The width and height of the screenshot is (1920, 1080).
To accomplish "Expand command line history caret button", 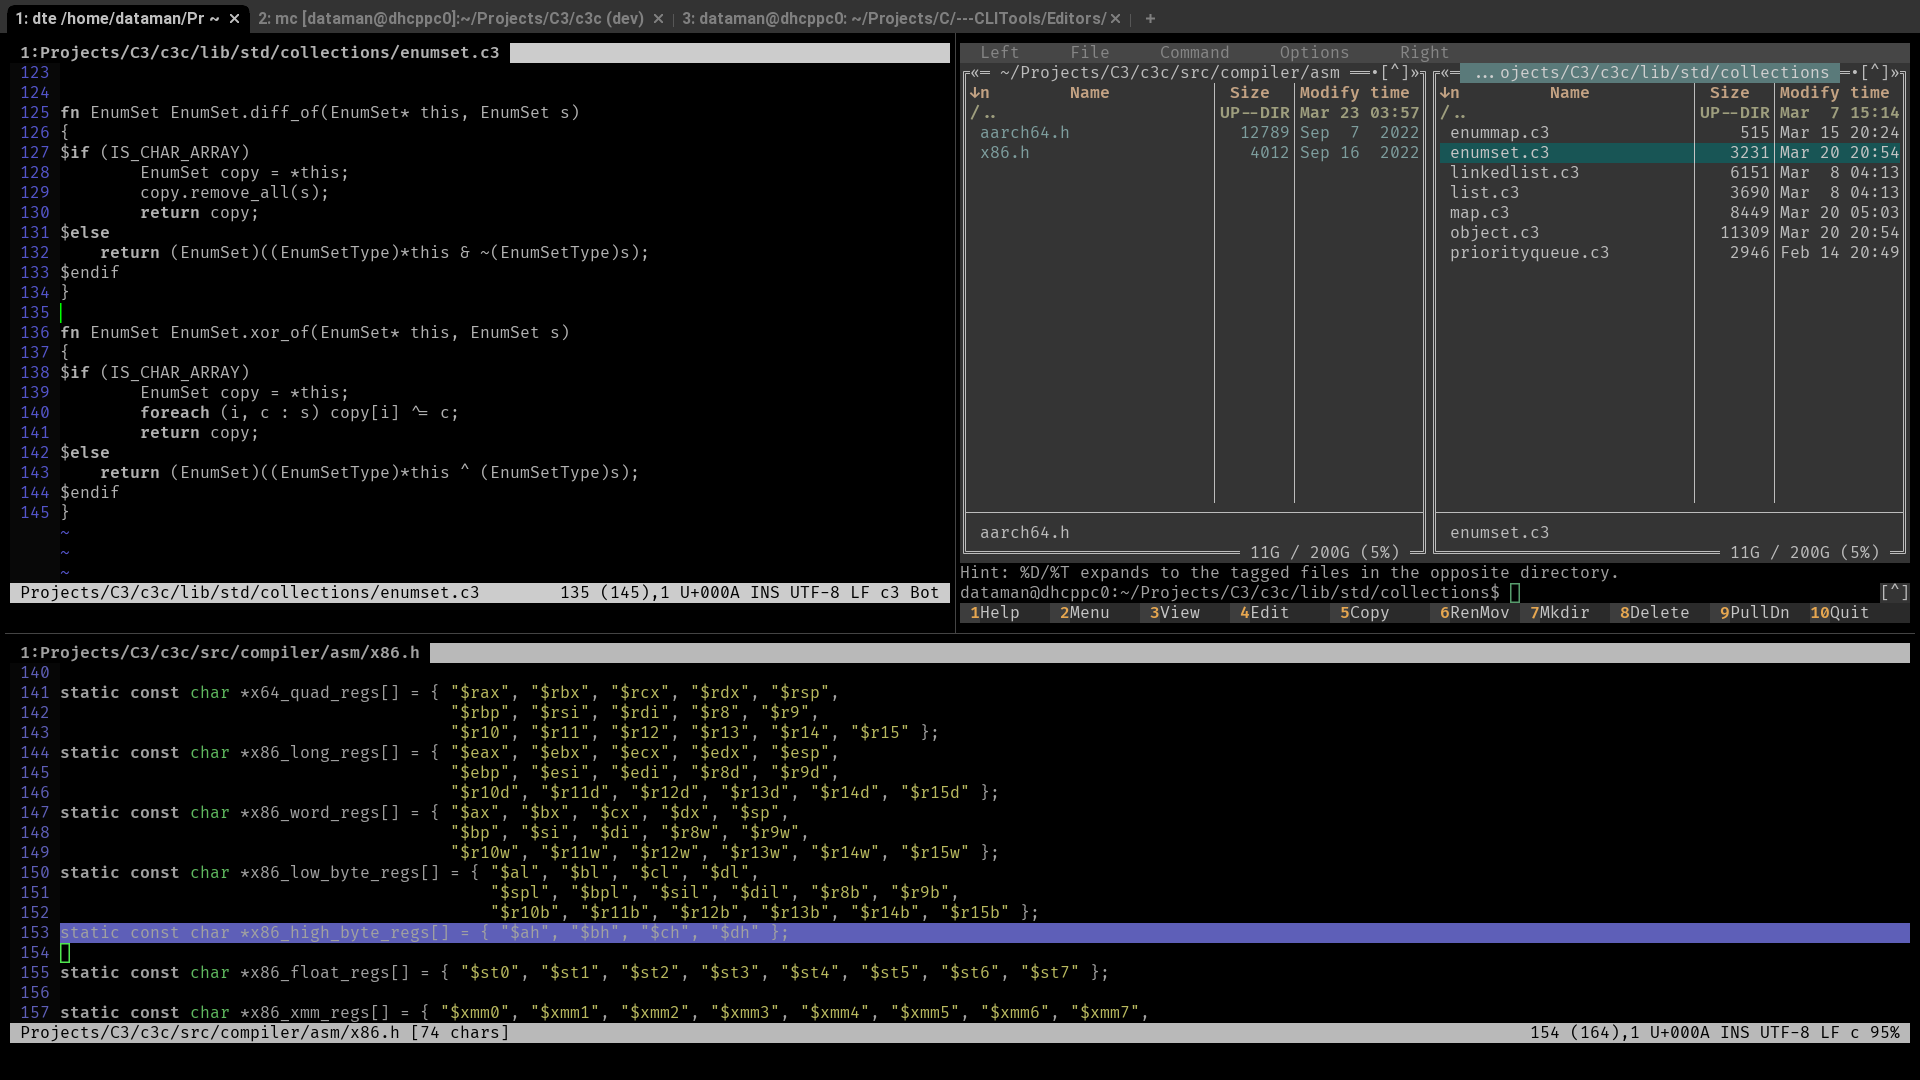I will (x=1894, y=592).
